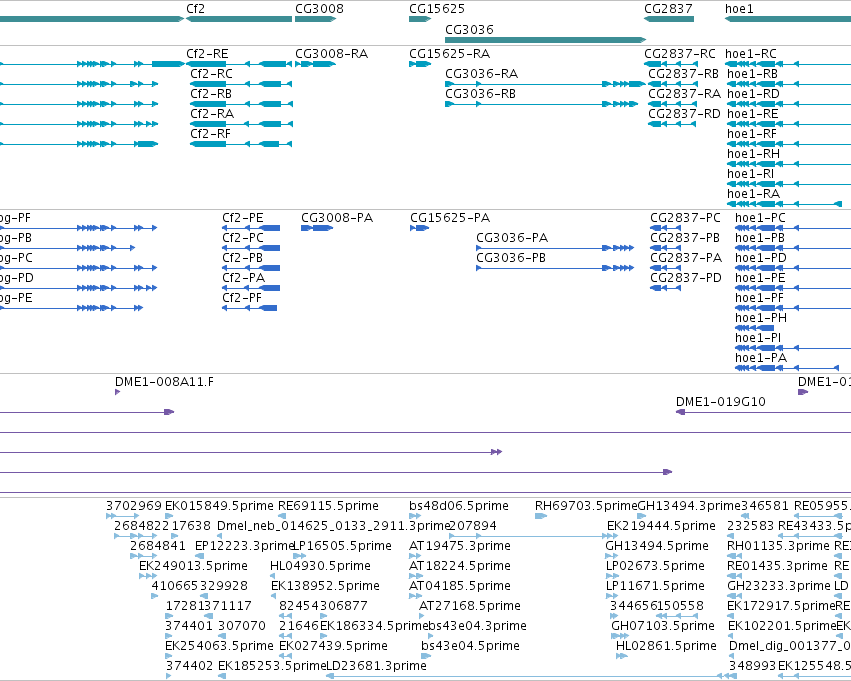Select the CG3008-RA transcript label

pos(332,54)
